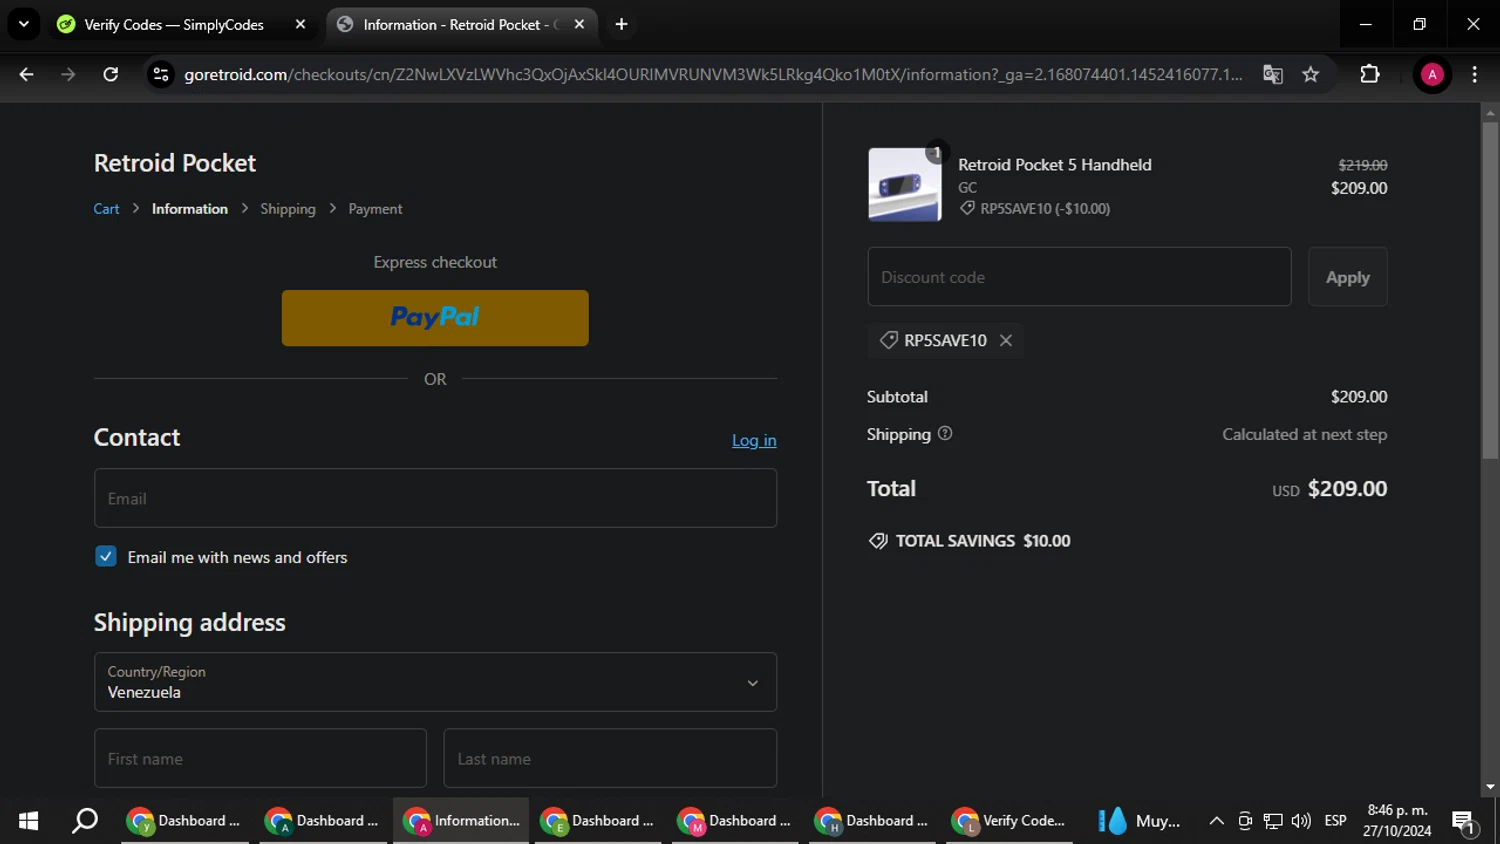Open network settings tray icon
The height and width of the screenshot is (844, 1500).
coord(1273,821)
